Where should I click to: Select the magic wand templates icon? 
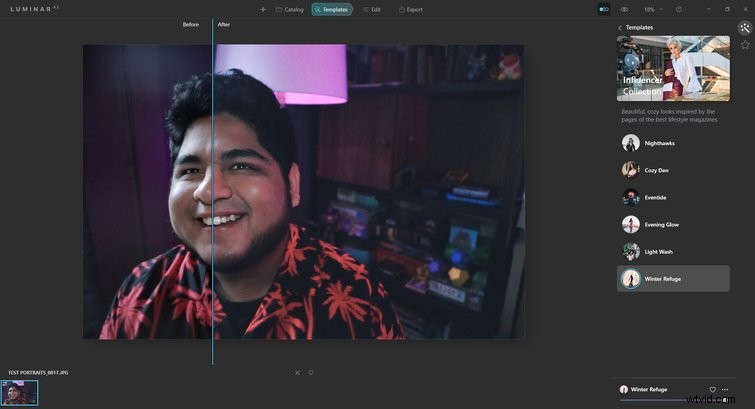[745, 27]
